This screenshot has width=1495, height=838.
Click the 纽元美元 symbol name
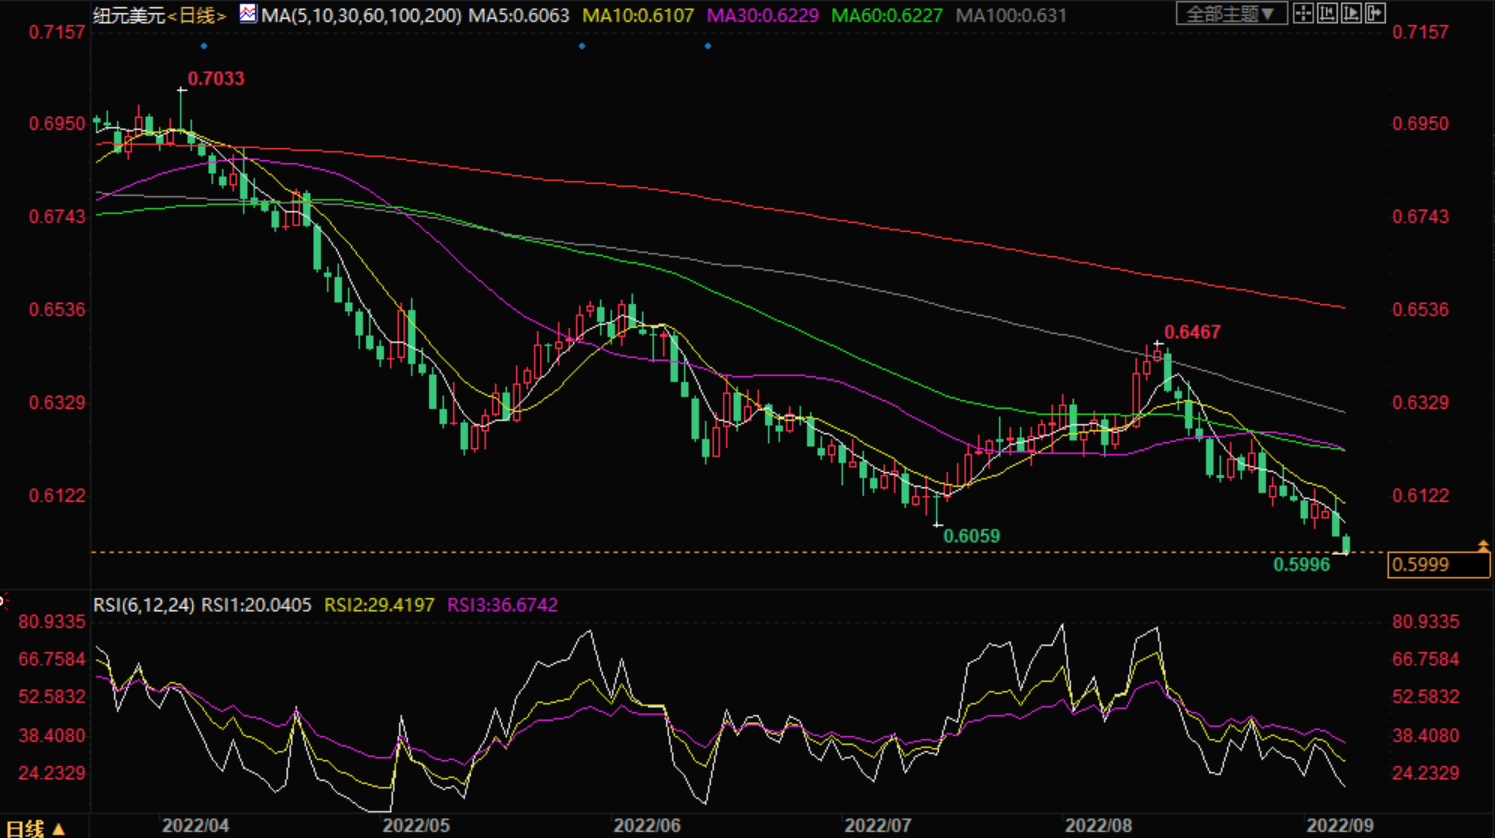pyautogui.click(x=129, y=15)
